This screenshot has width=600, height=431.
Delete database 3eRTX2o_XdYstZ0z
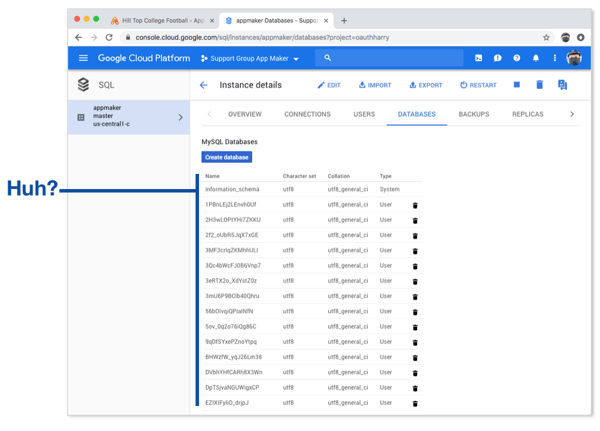[x=415, y=282]
